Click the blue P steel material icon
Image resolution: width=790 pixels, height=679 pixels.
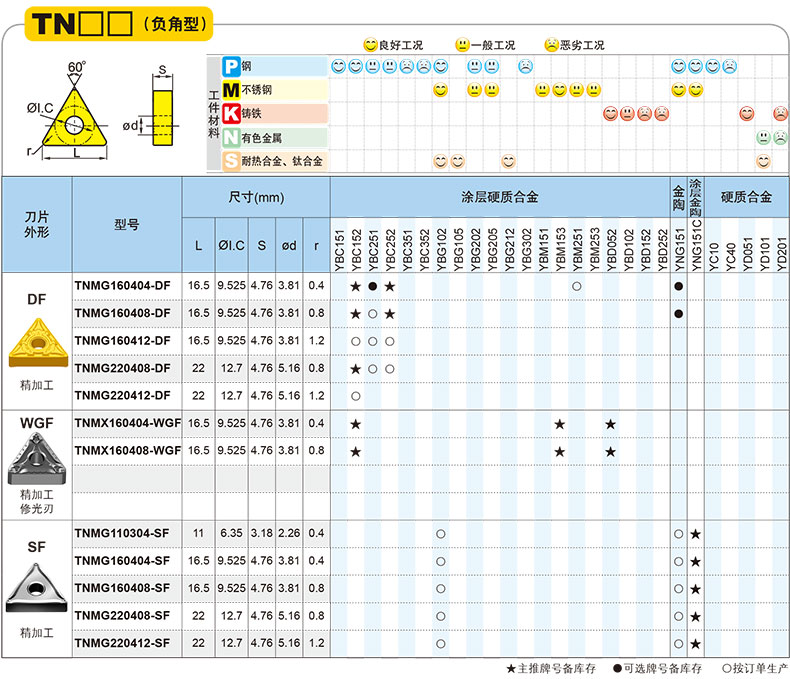[231, 66]
